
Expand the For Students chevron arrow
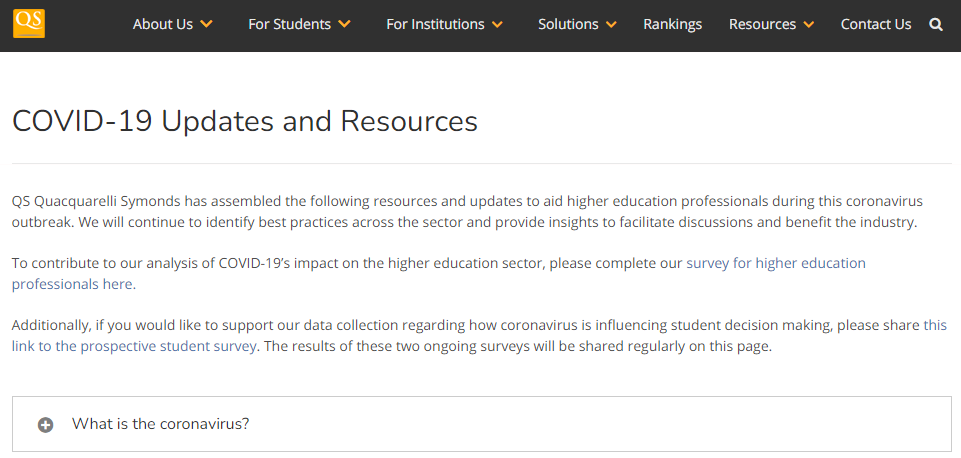point(344,24)
